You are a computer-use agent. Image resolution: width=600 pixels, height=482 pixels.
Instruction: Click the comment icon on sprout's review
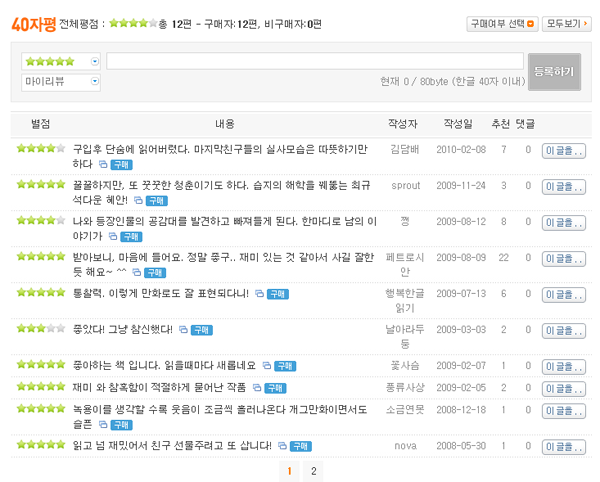(x=139, y=200)
